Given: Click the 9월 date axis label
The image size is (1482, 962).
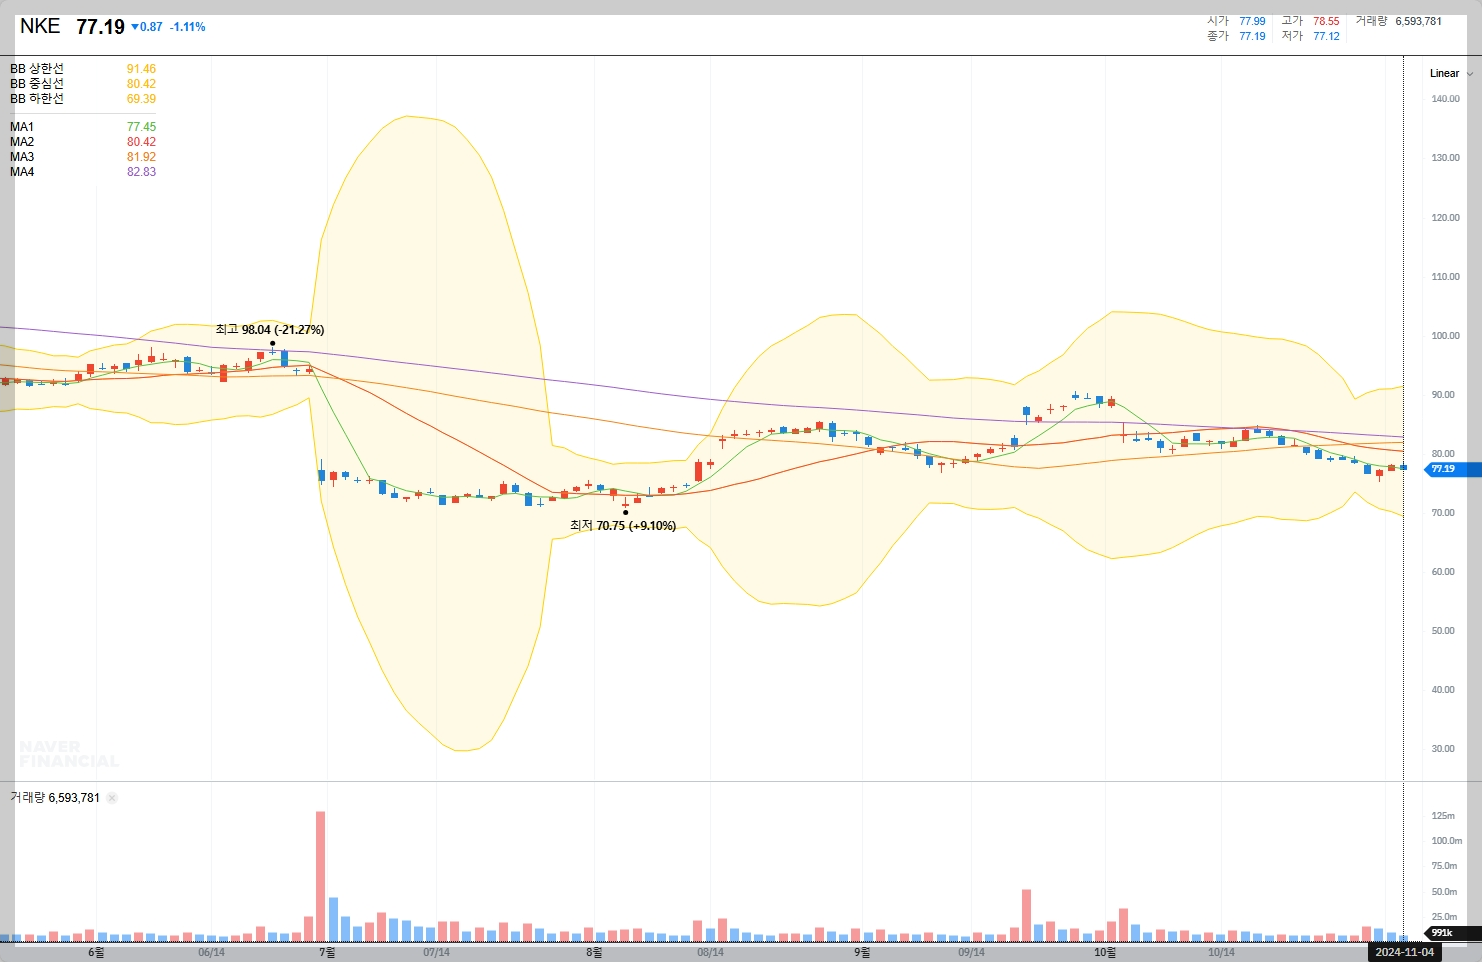Looking at the screenshot, I should tap(862, 952).
